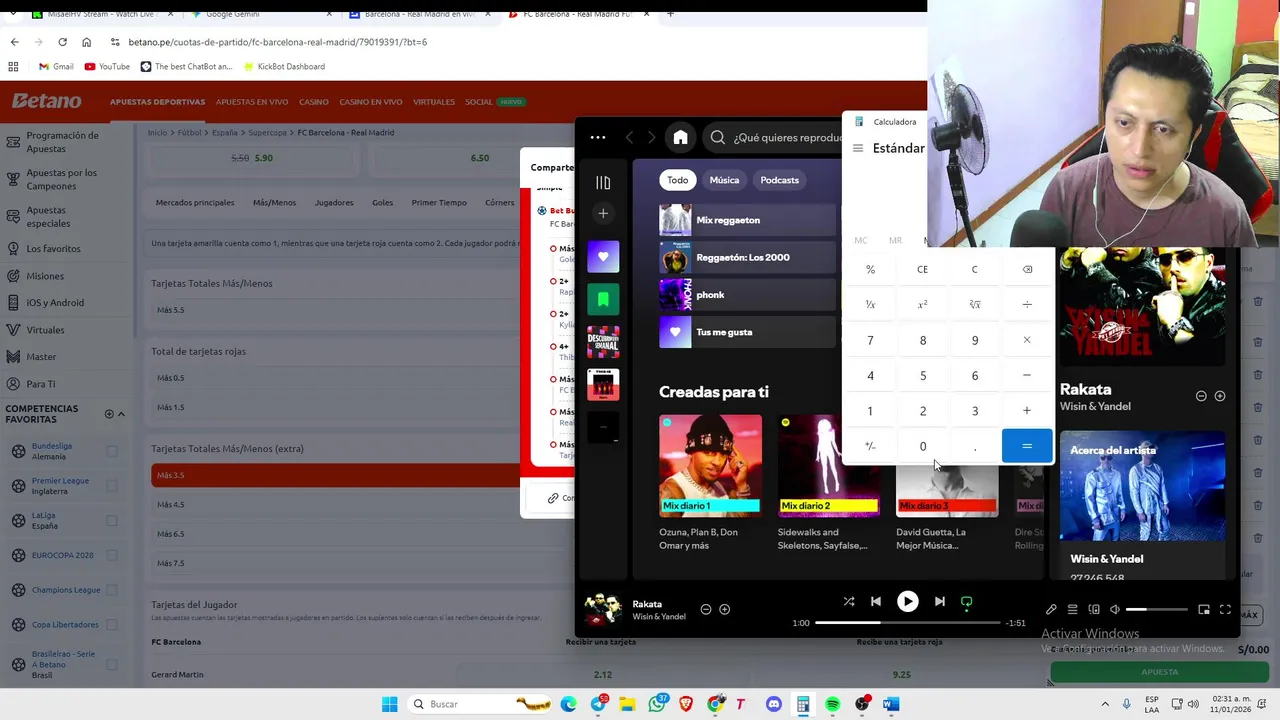Collapse Competencias Favoritas section

tap(122, 414)
